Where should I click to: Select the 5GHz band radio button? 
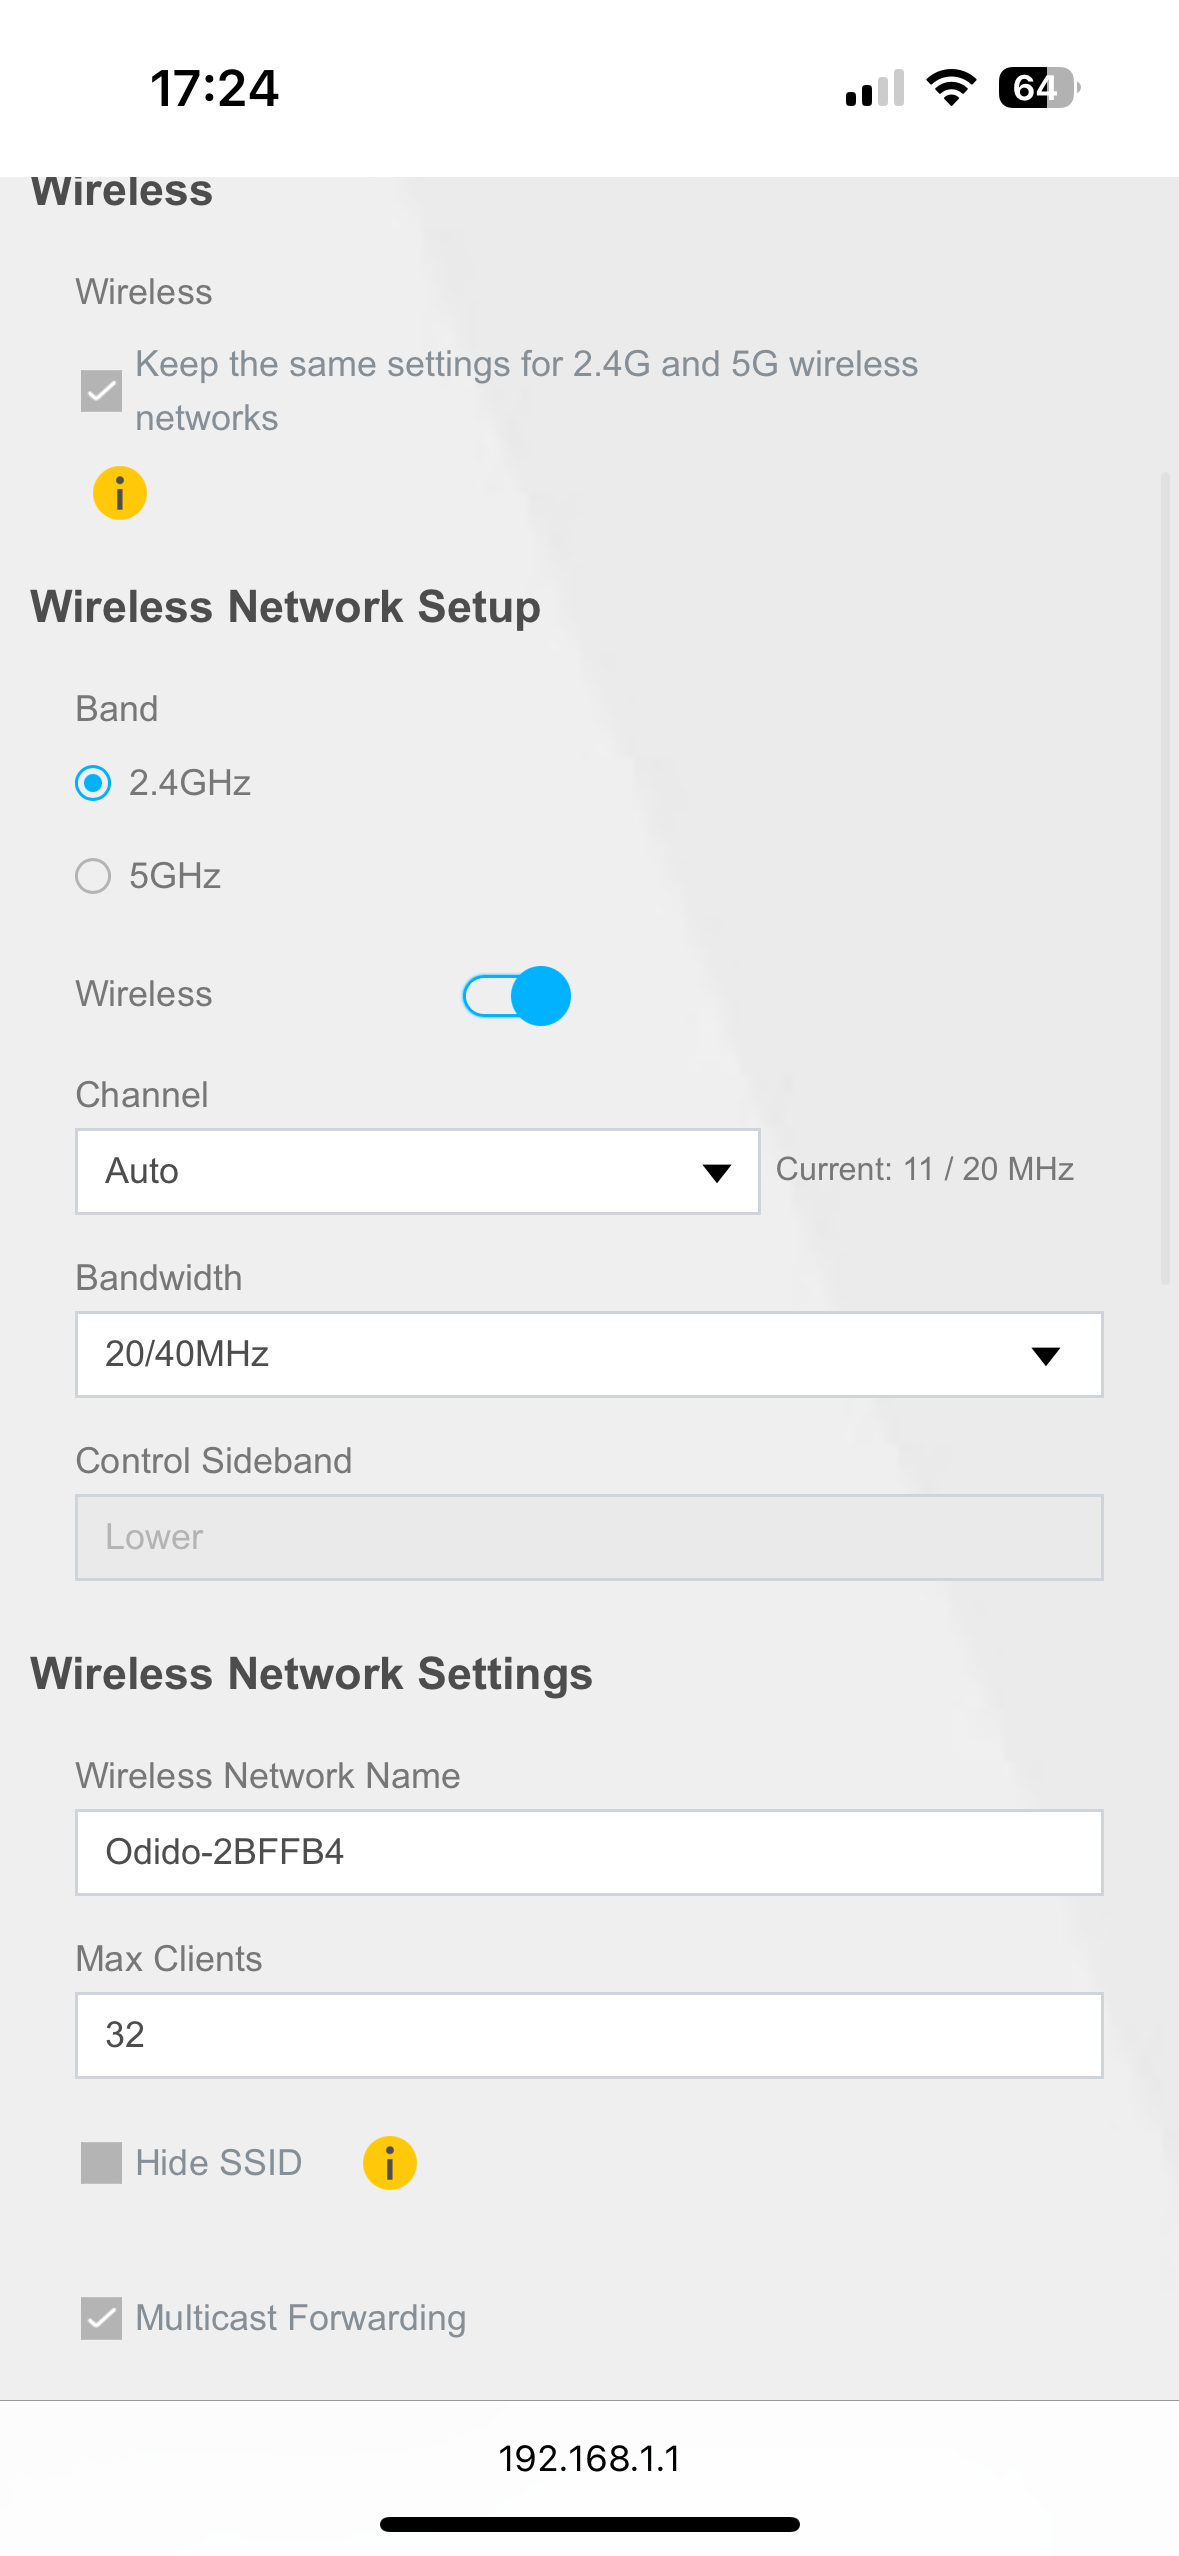[93, 876]
